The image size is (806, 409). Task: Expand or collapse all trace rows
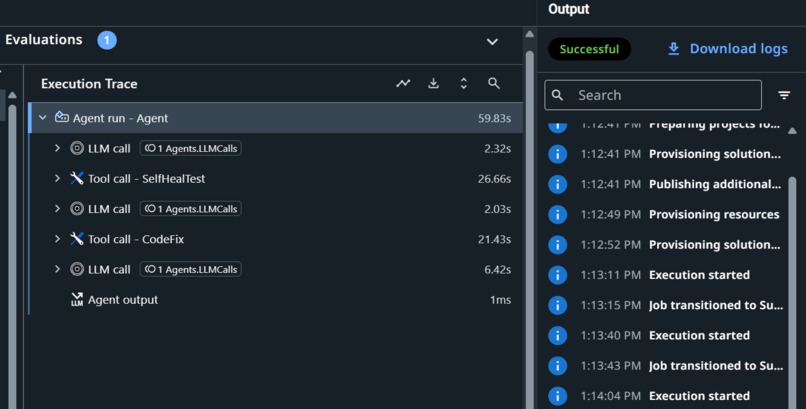[x=464, y=83]
